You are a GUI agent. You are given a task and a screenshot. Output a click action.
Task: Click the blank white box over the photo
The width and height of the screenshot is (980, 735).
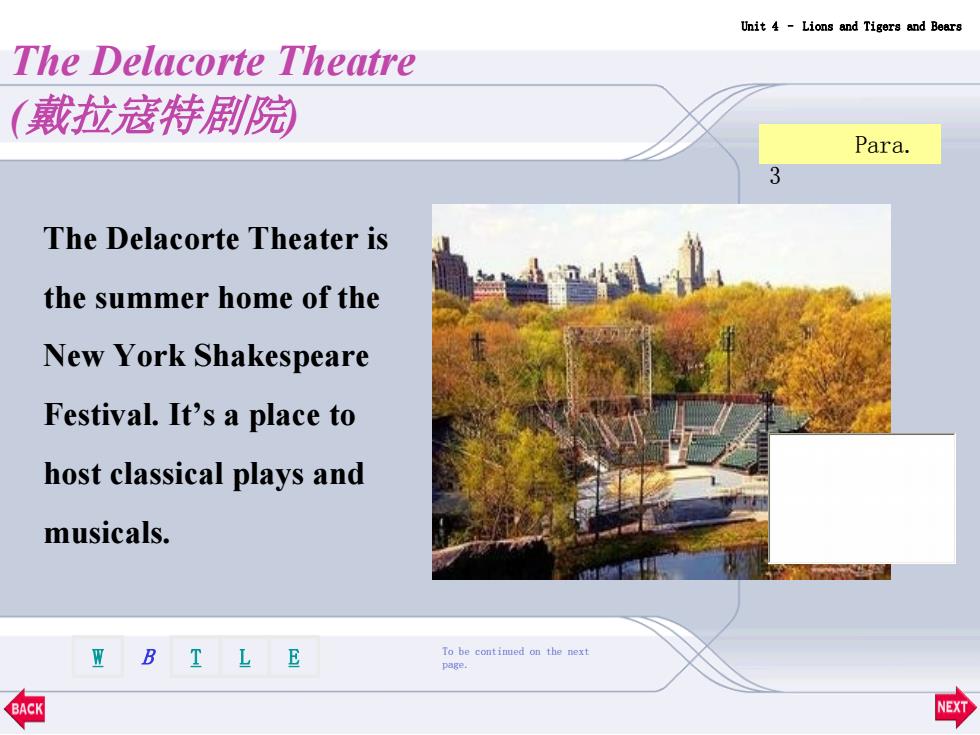pos(862,499)
